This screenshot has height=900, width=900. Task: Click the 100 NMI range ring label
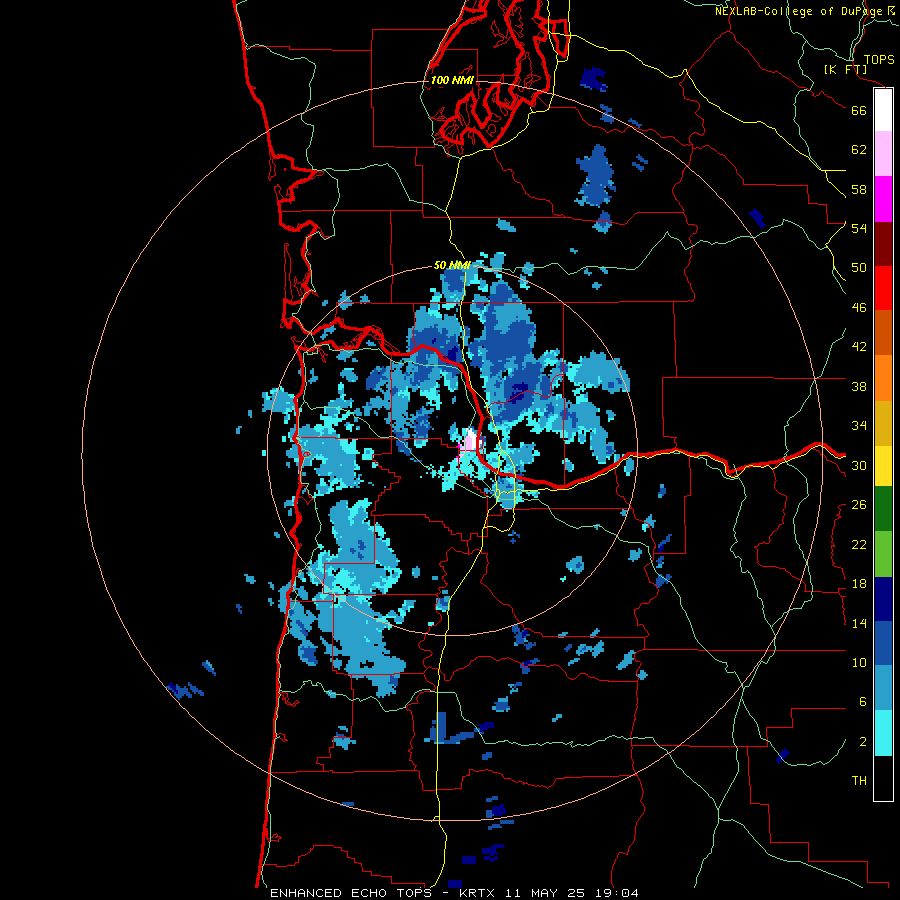click(452, 80)
